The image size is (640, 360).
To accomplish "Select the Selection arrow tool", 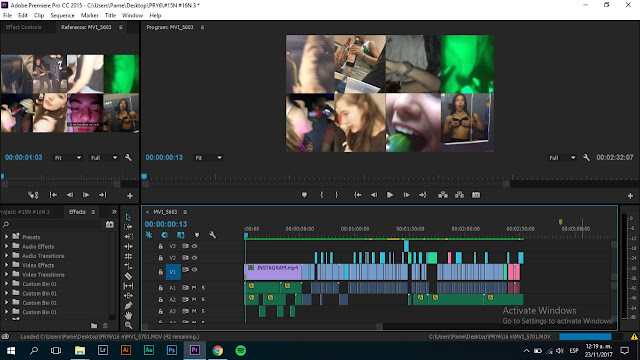I will [x=128, y=217].
